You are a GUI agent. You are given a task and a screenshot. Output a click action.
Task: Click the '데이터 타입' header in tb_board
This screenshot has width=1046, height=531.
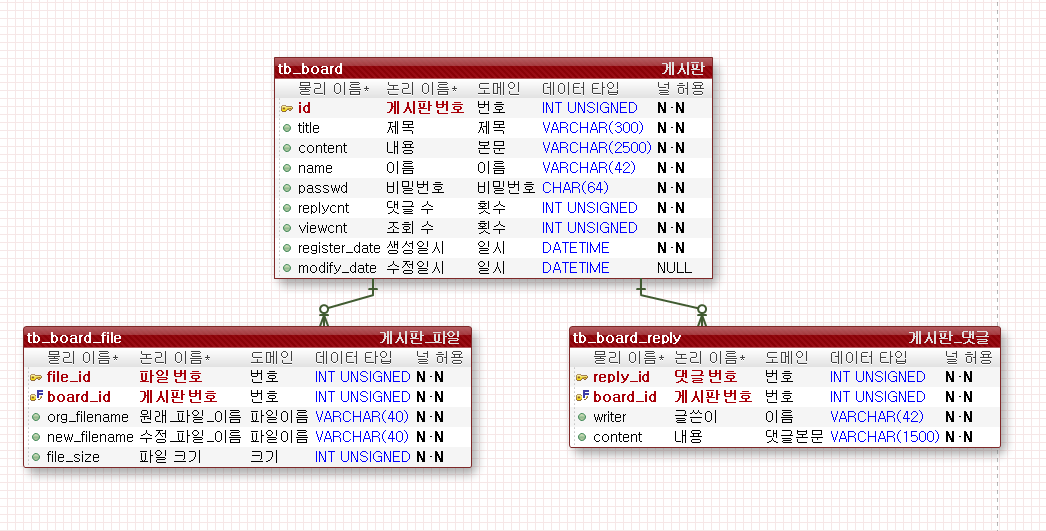tap(580, 89)
